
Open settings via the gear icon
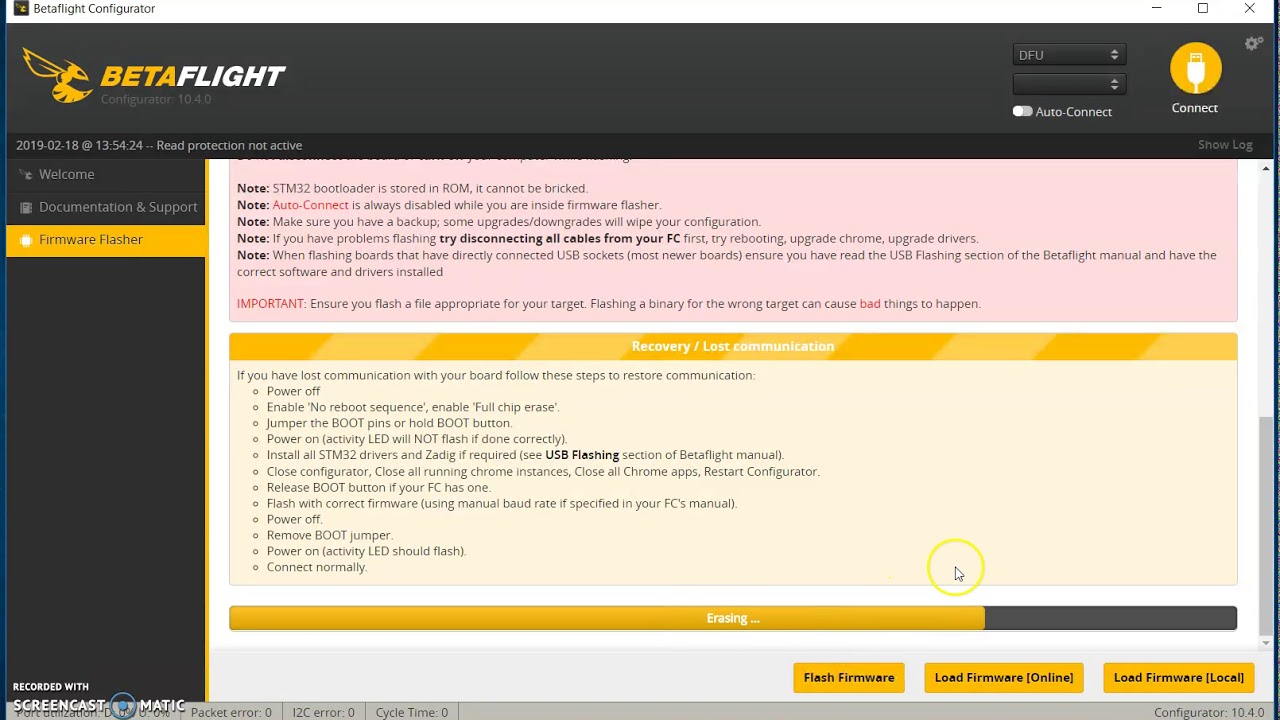point(1253,44)
